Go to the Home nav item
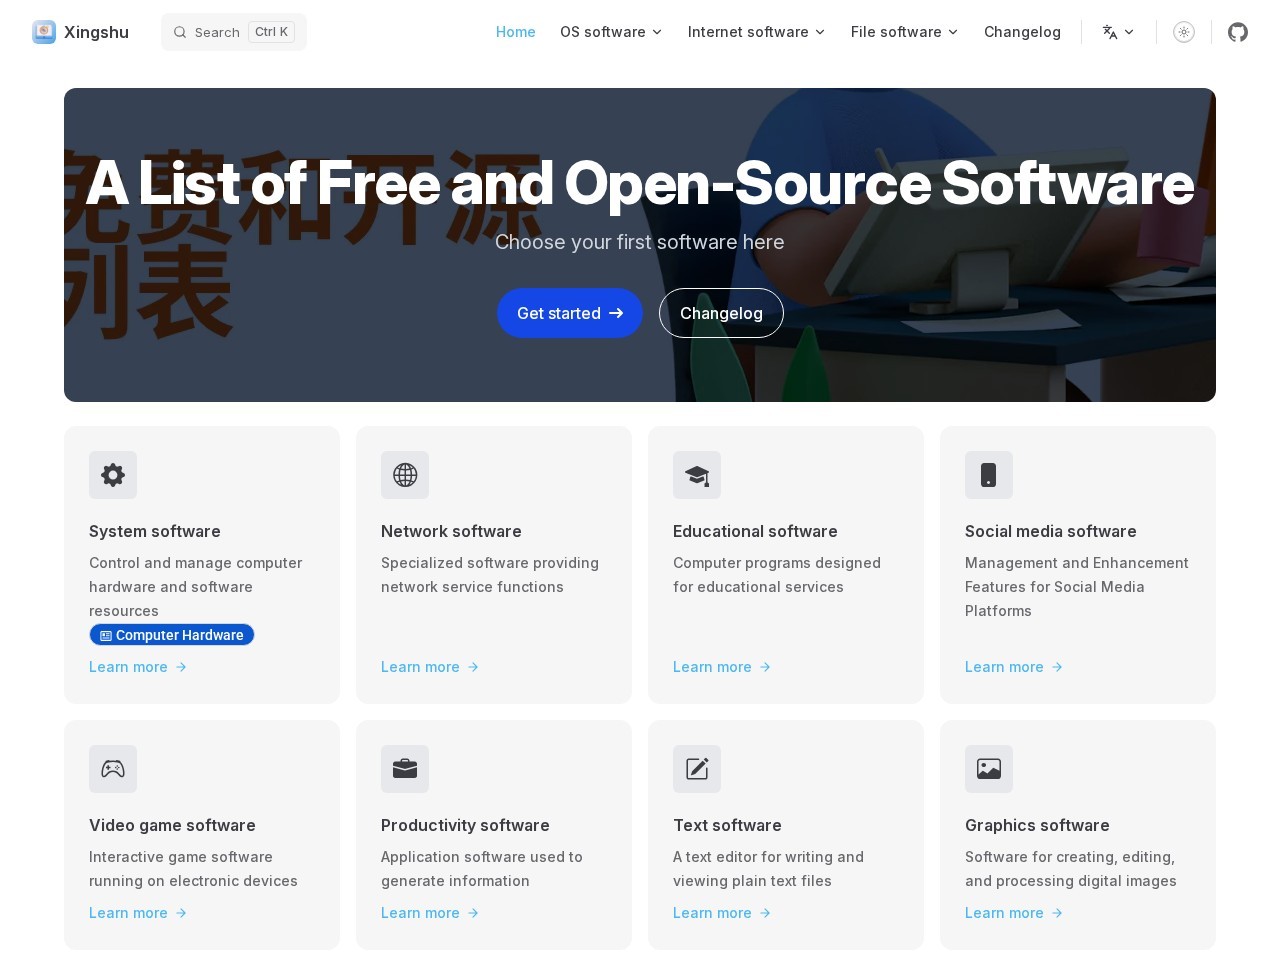Viewport: 1280px width, 960px height. pos(516,32)
